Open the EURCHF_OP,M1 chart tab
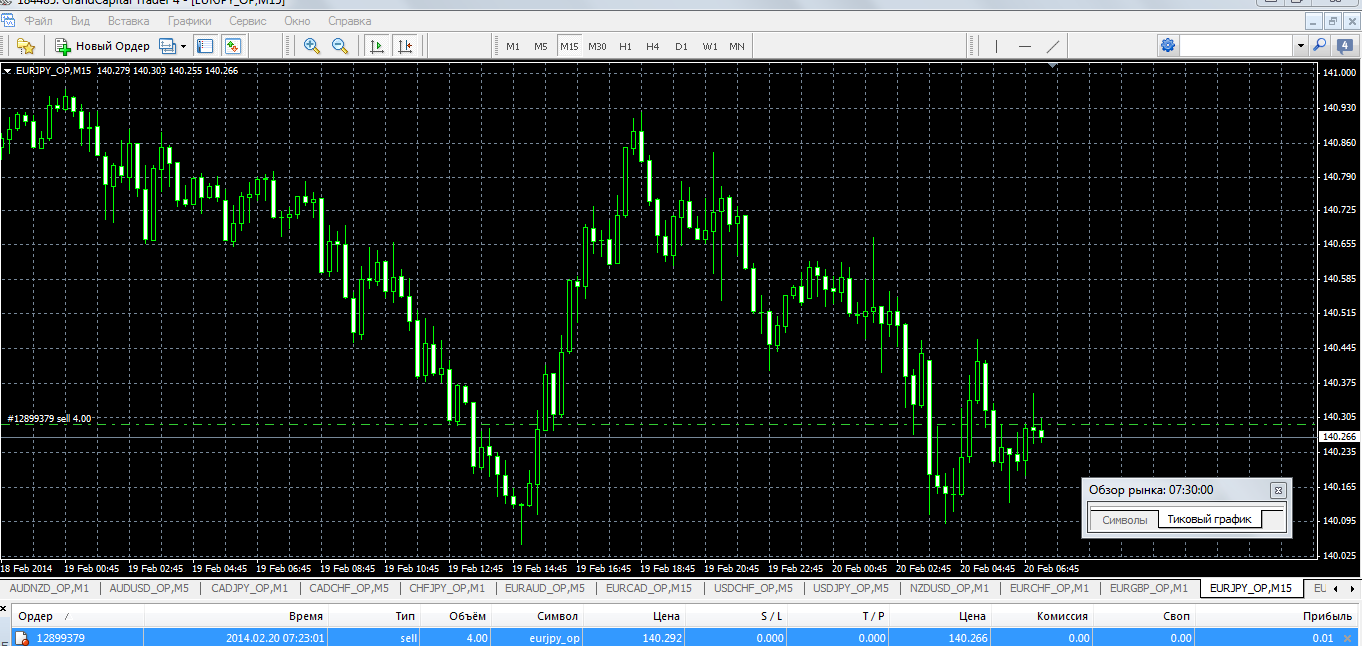This screenshot has height=646, width=1362. coord(1051,588)
